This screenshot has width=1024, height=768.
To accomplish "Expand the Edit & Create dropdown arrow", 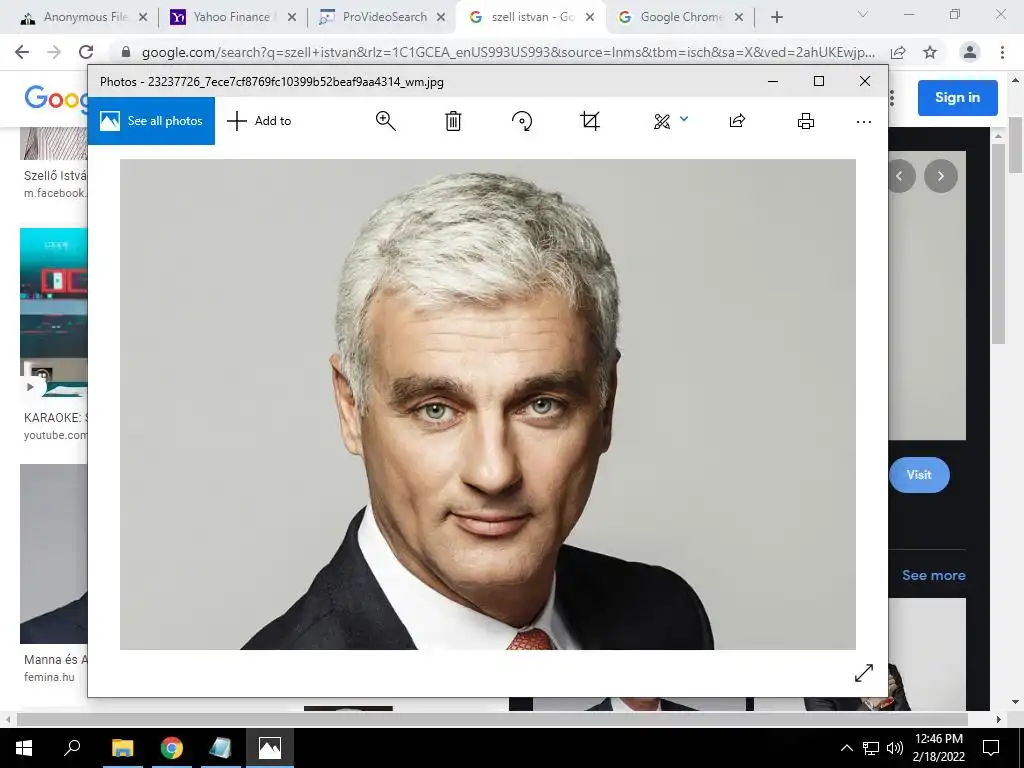I will 684,119.
